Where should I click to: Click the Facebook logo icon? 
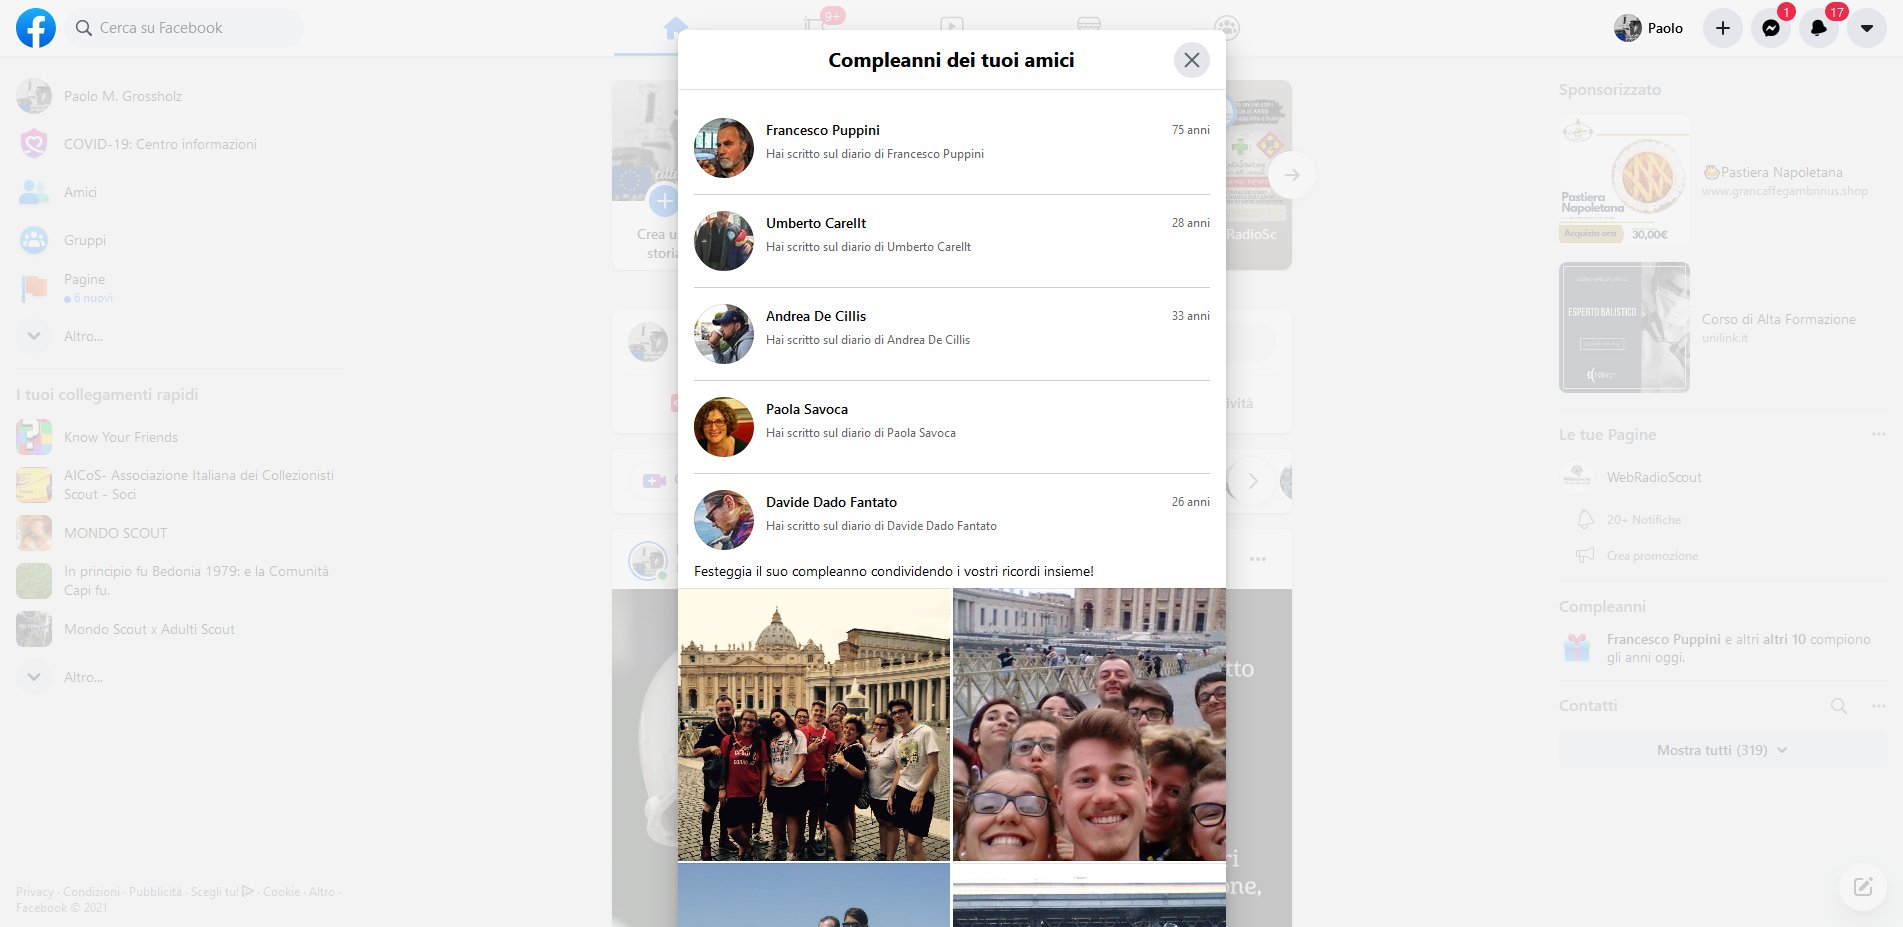pos(36,28)
